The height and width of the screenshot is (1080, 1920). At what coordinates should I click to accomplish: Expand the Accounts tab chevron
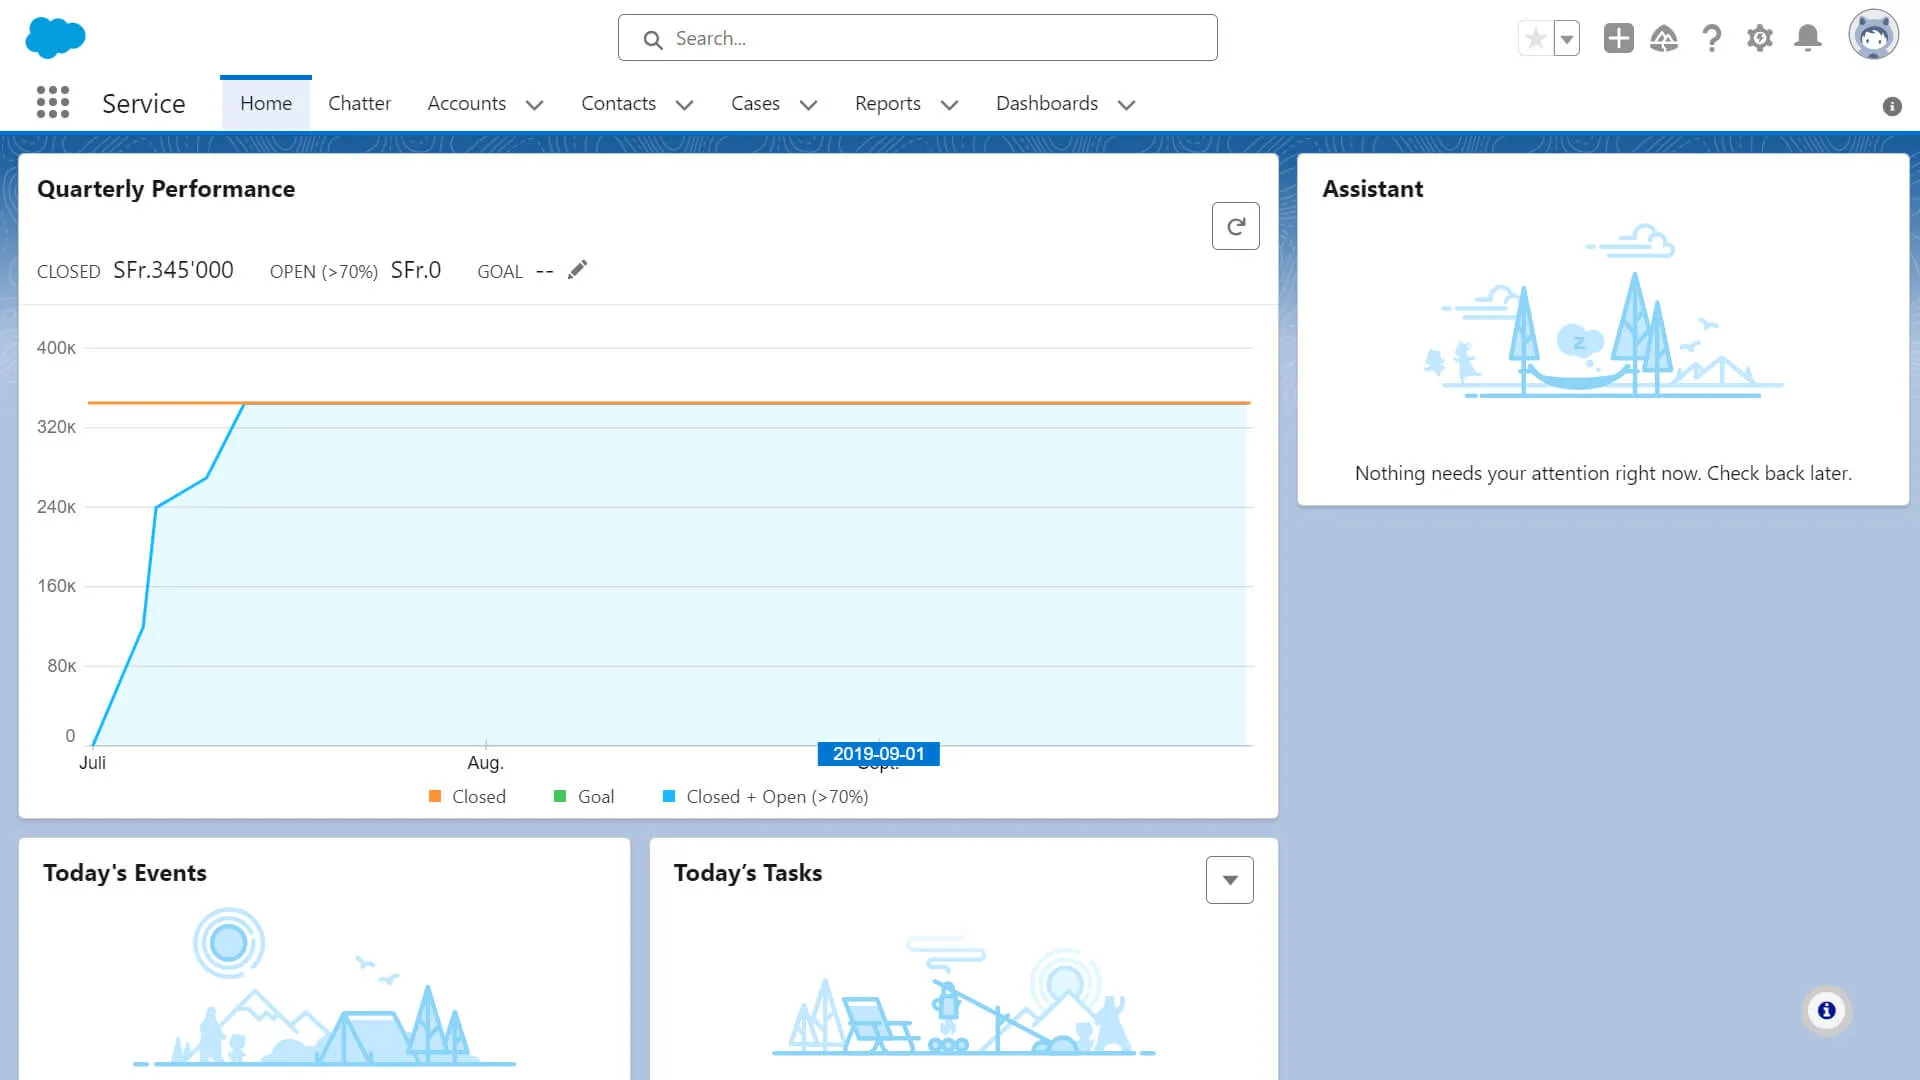coord(535,104)
